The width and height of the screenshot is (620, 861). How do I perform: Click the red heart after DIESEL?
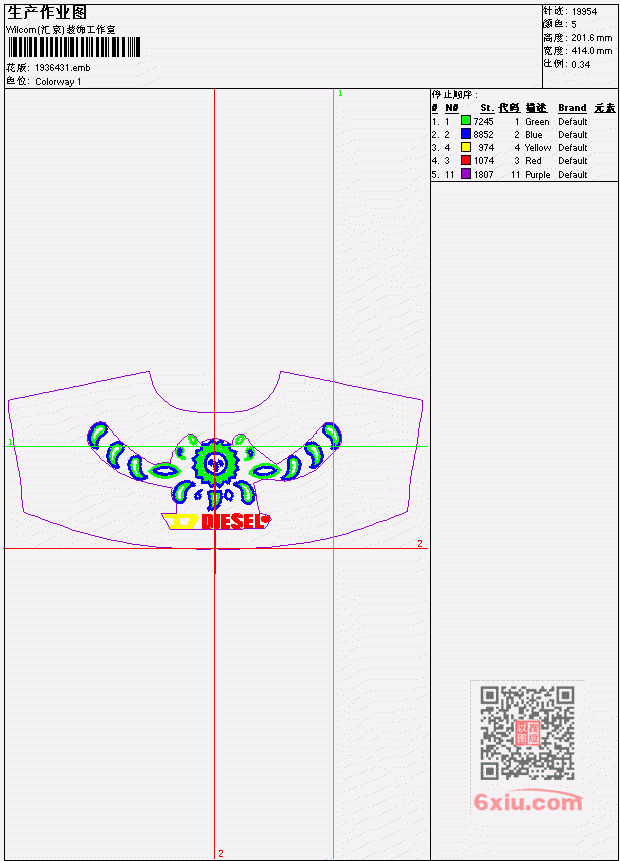(x=266, y=519)
